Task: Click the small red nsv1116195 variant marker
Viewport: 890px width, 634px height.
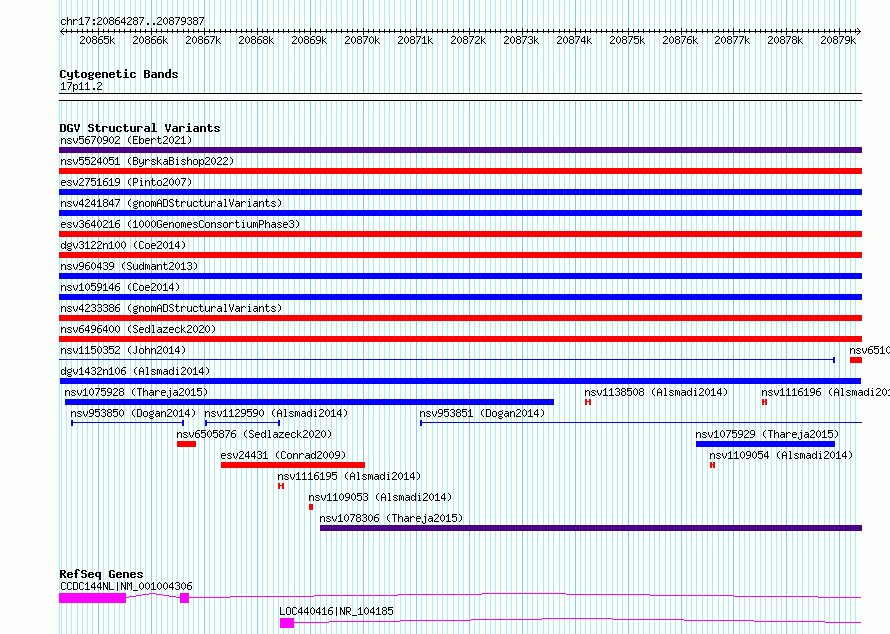Action: coord(281,486)
